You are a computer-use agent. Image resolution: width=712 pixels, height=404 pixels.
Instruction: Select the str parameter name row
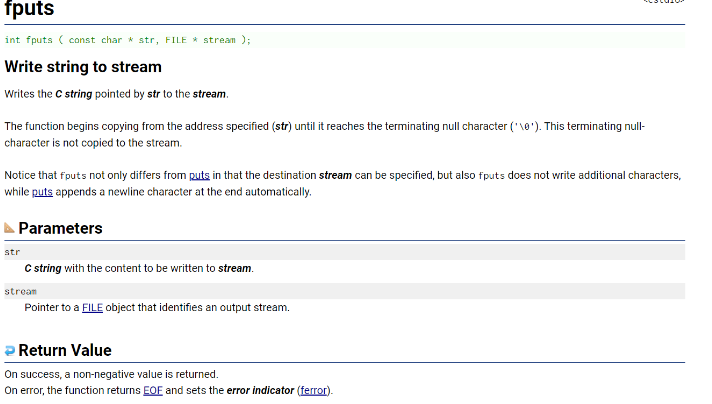(345, 252)
